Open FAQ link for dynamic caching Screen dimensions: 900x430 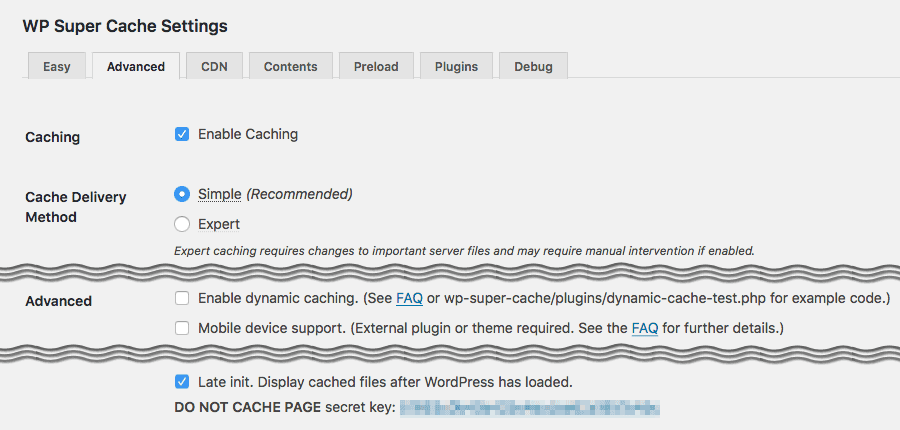[x=409, y=299]
